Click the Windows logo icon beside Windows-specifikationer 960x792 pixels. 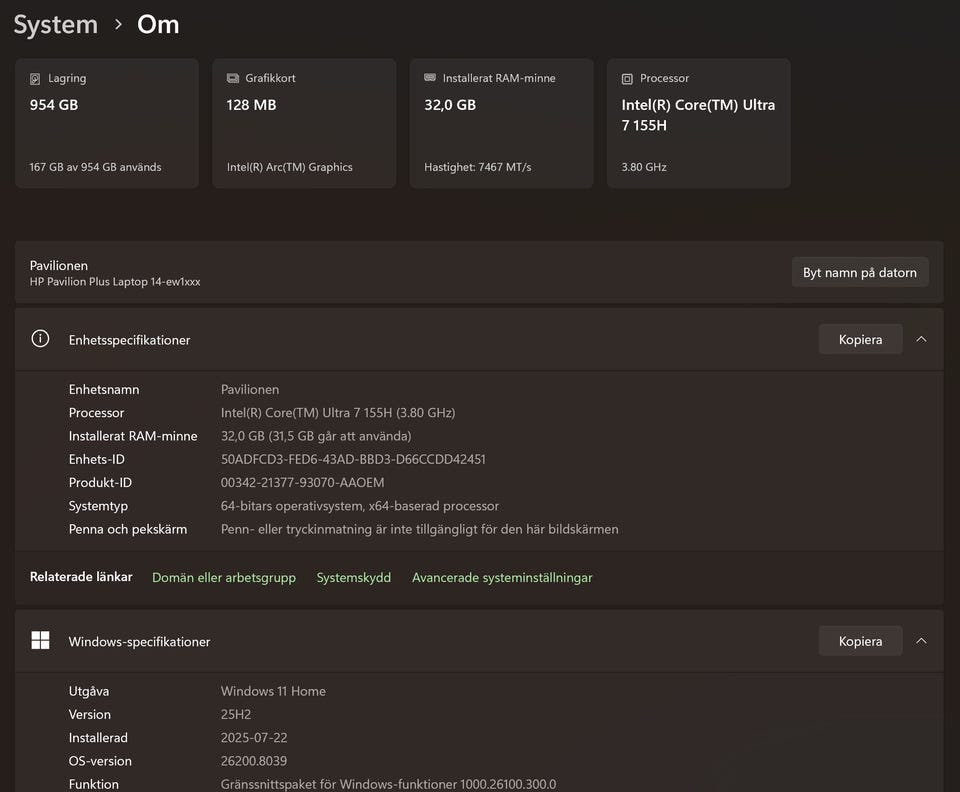click(x=40, y=641)
